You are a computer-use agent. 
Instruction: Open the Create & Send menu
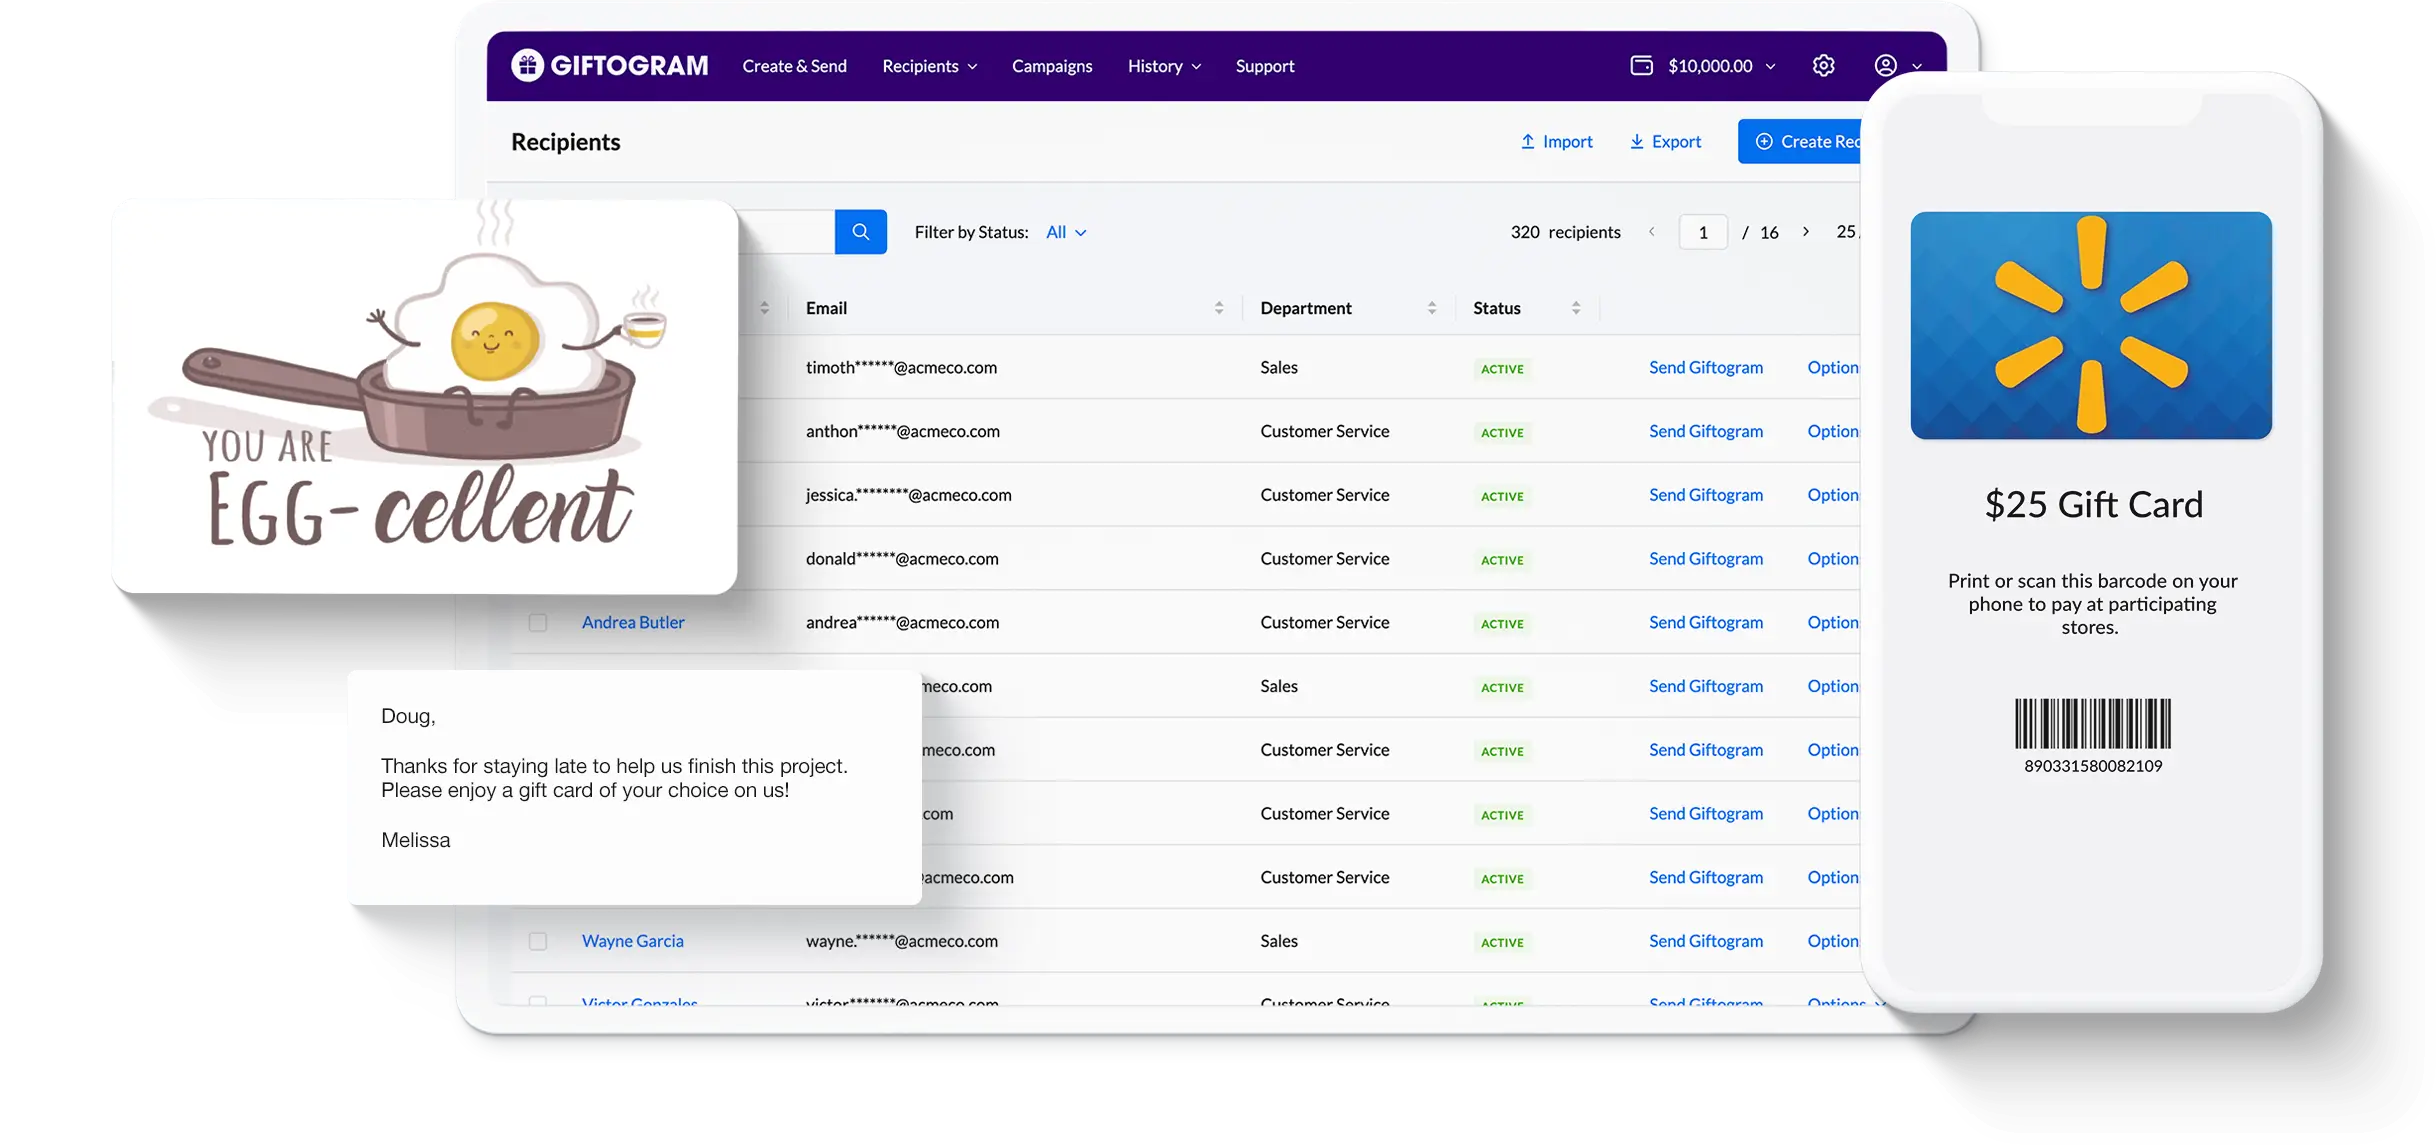(x=794, y=66)
